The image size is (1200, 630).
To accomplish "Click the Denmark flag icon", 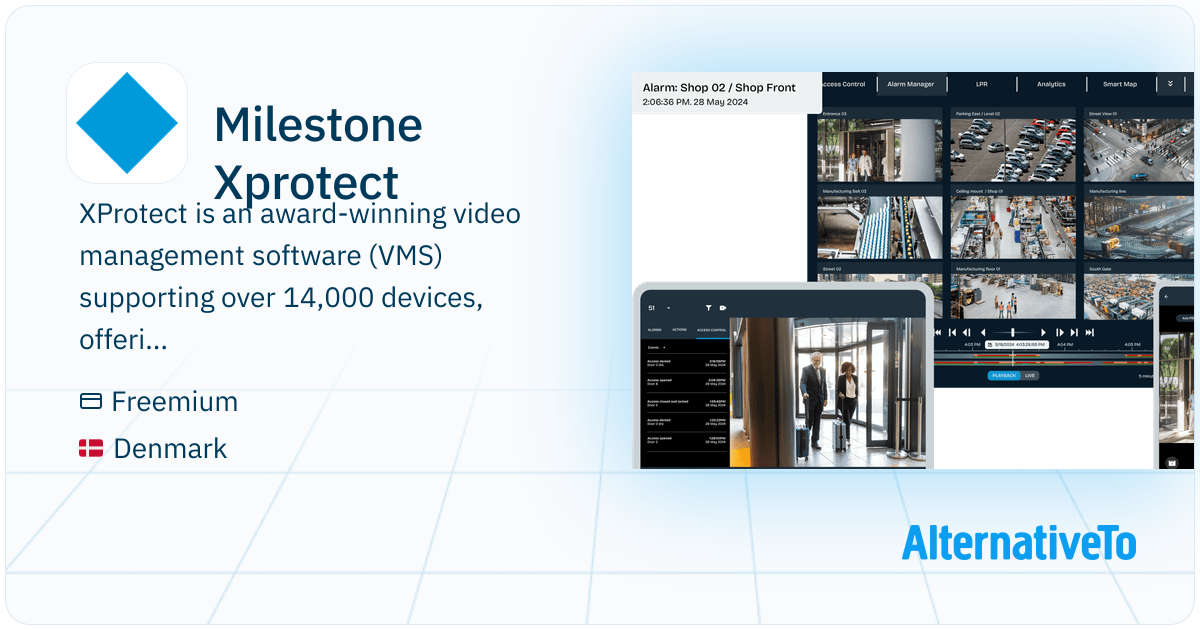I will click(x=91, y=448).
